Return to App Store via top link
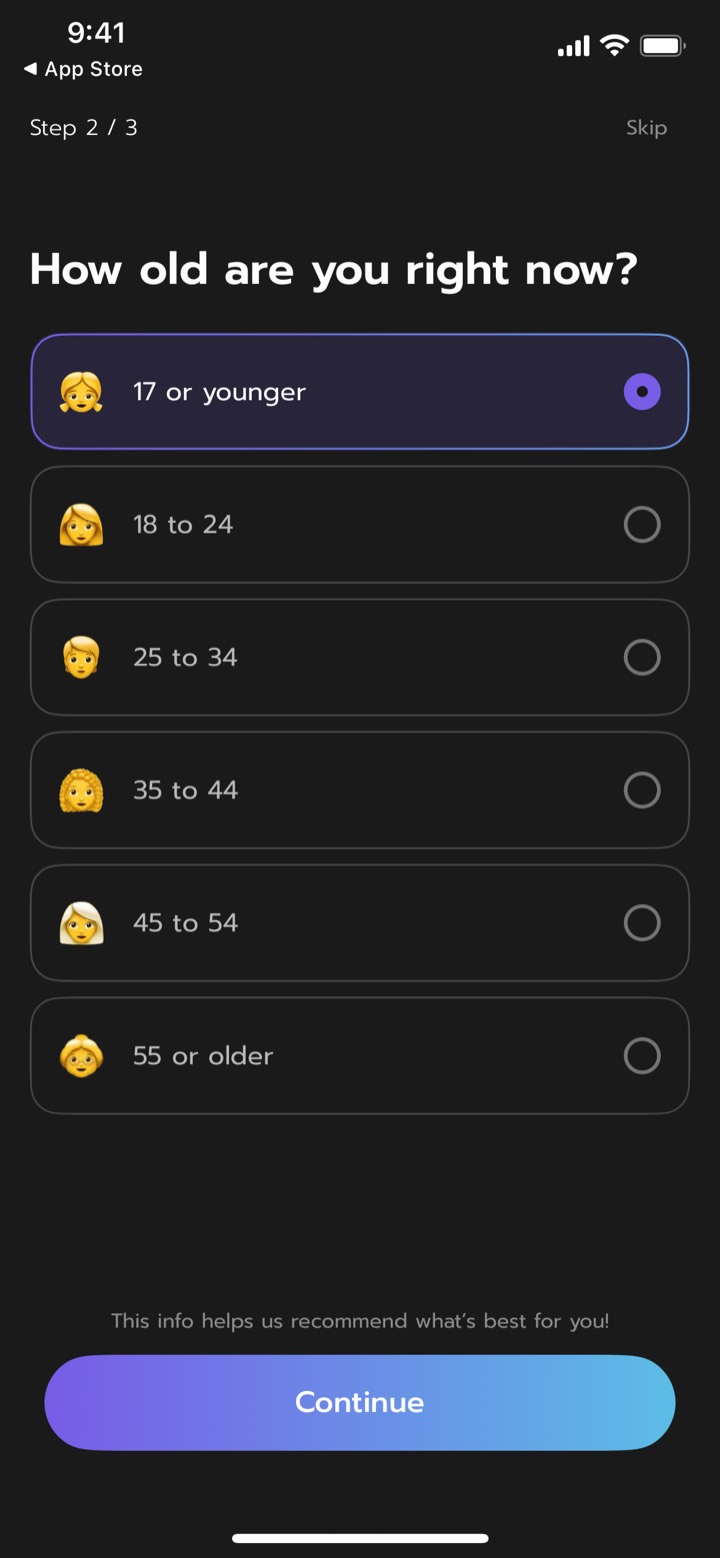This screenshot has height=1558, width=720. coord(83,69)
